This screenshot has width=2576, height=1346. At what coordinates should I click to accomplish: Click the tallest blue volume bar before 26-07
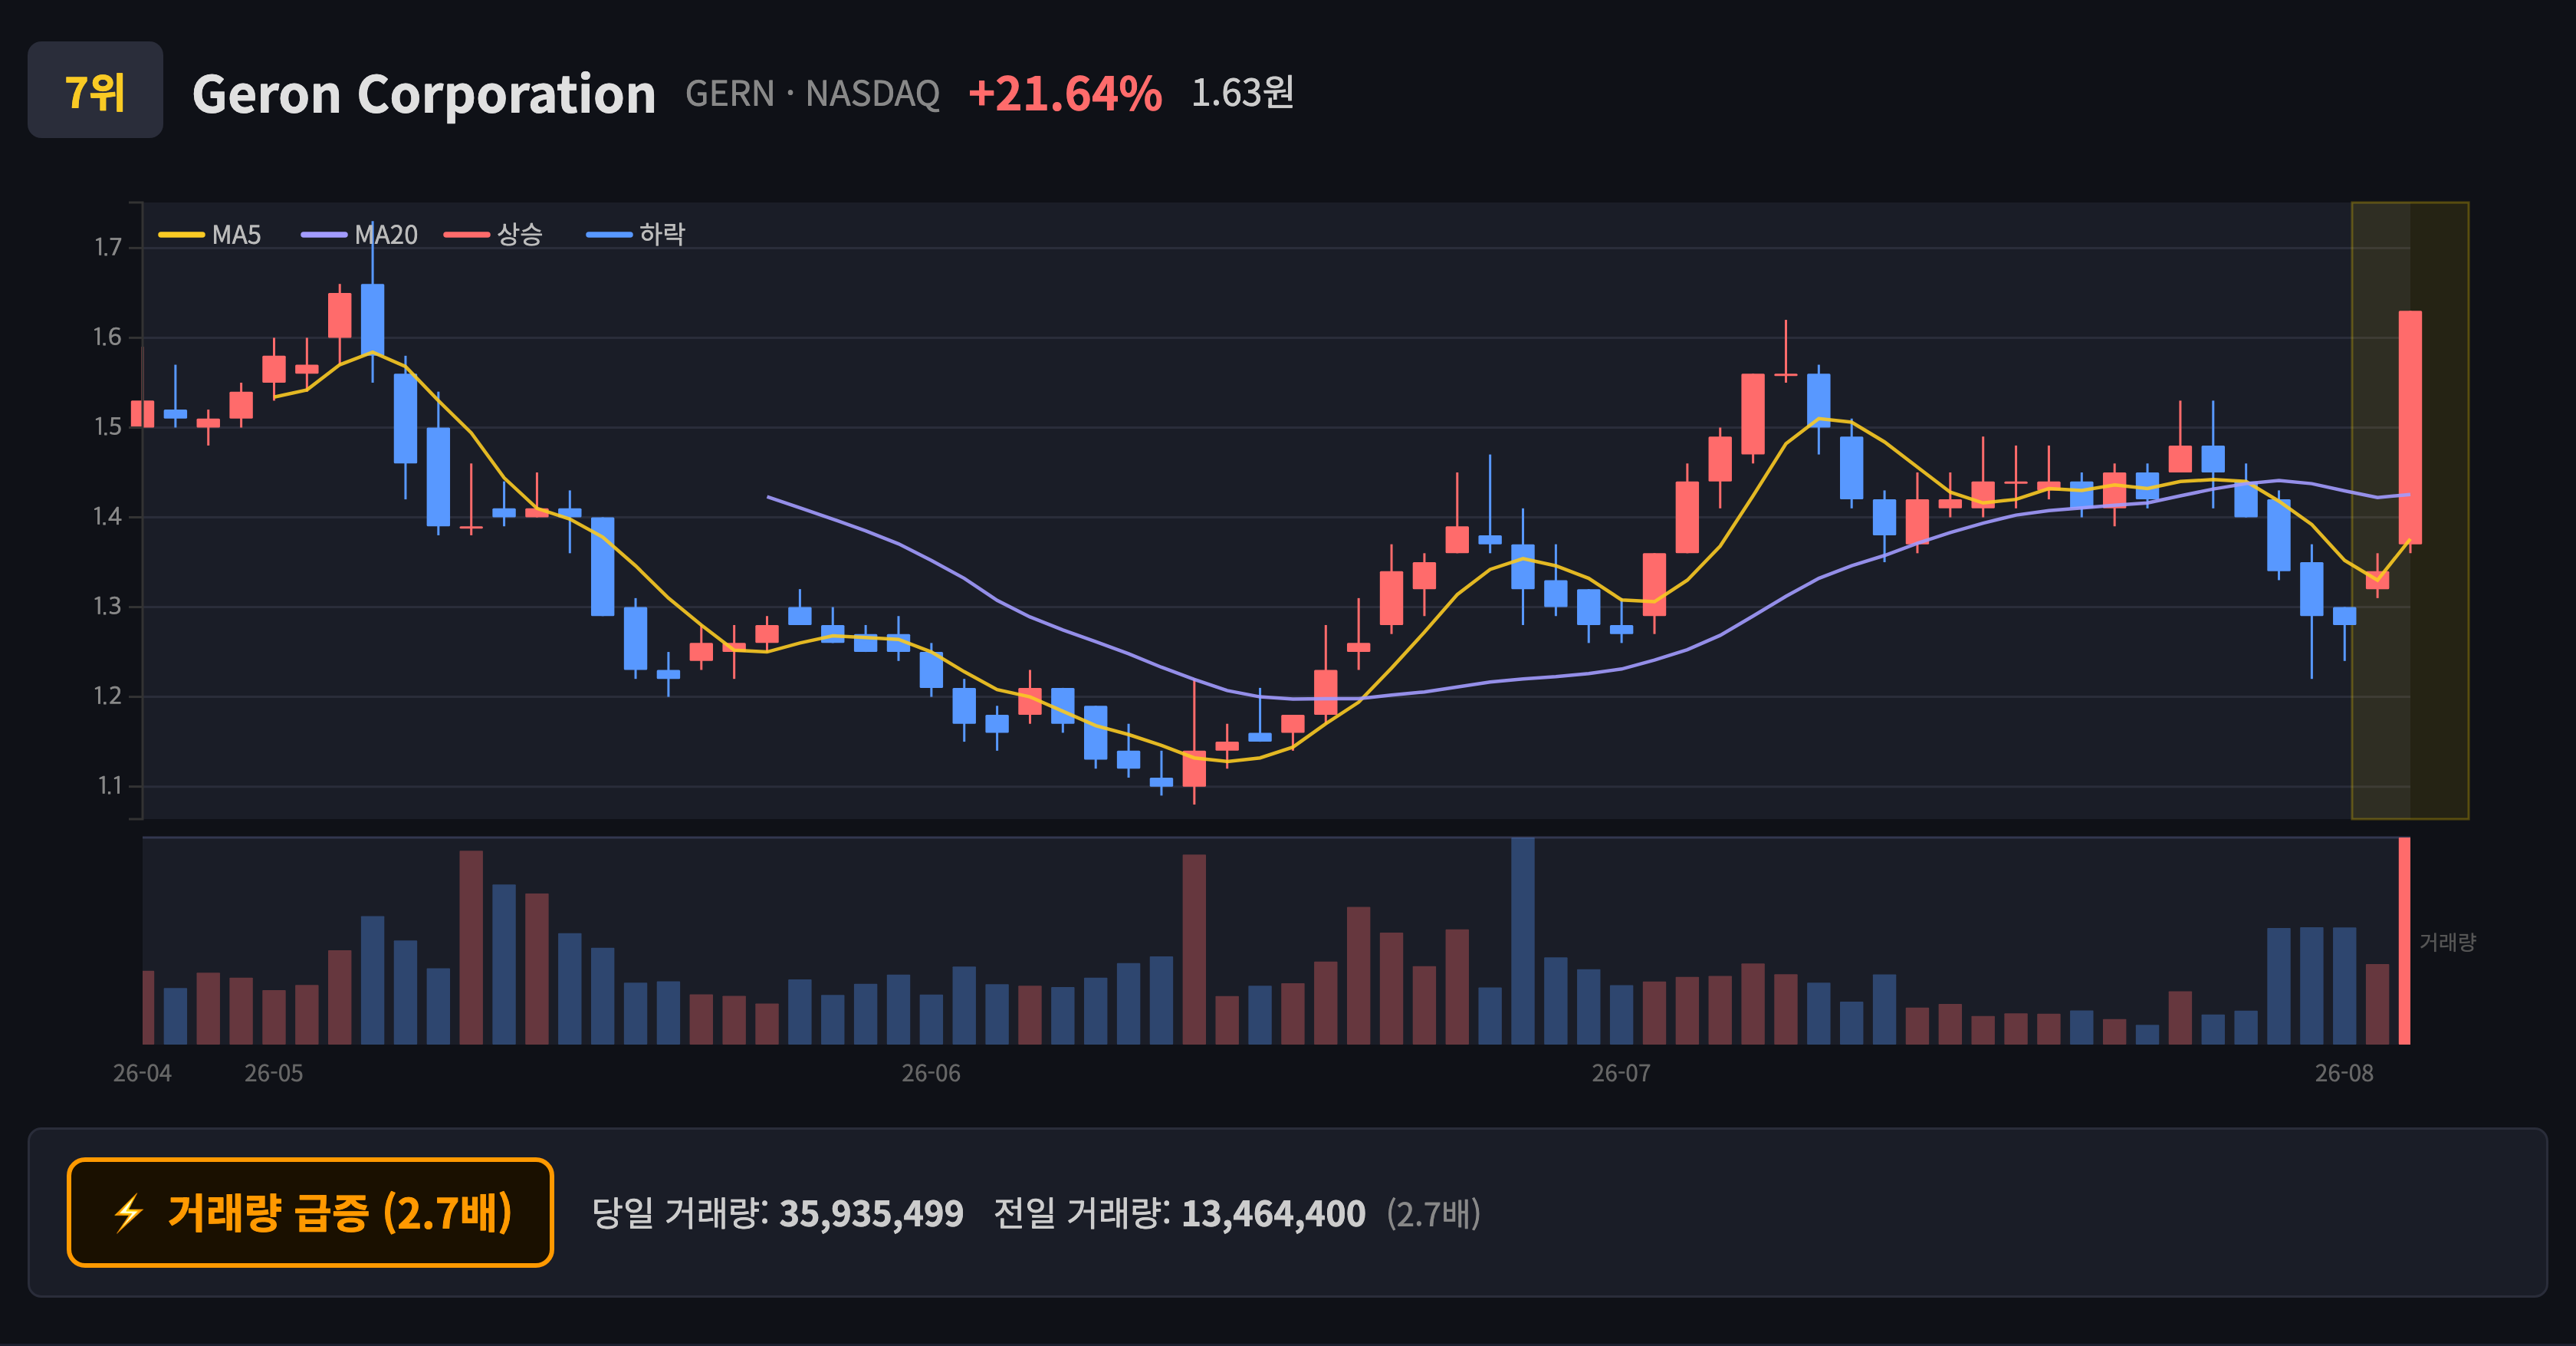coord(1522,941)
